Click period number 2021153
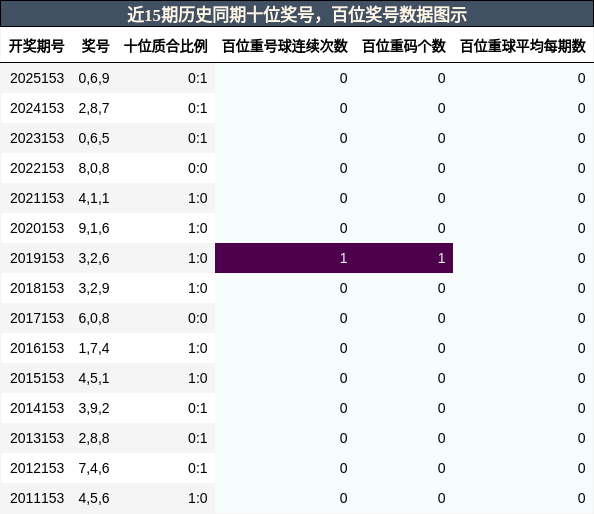The height and width of the screenshot is (514, 594). (x=37, y=198)
